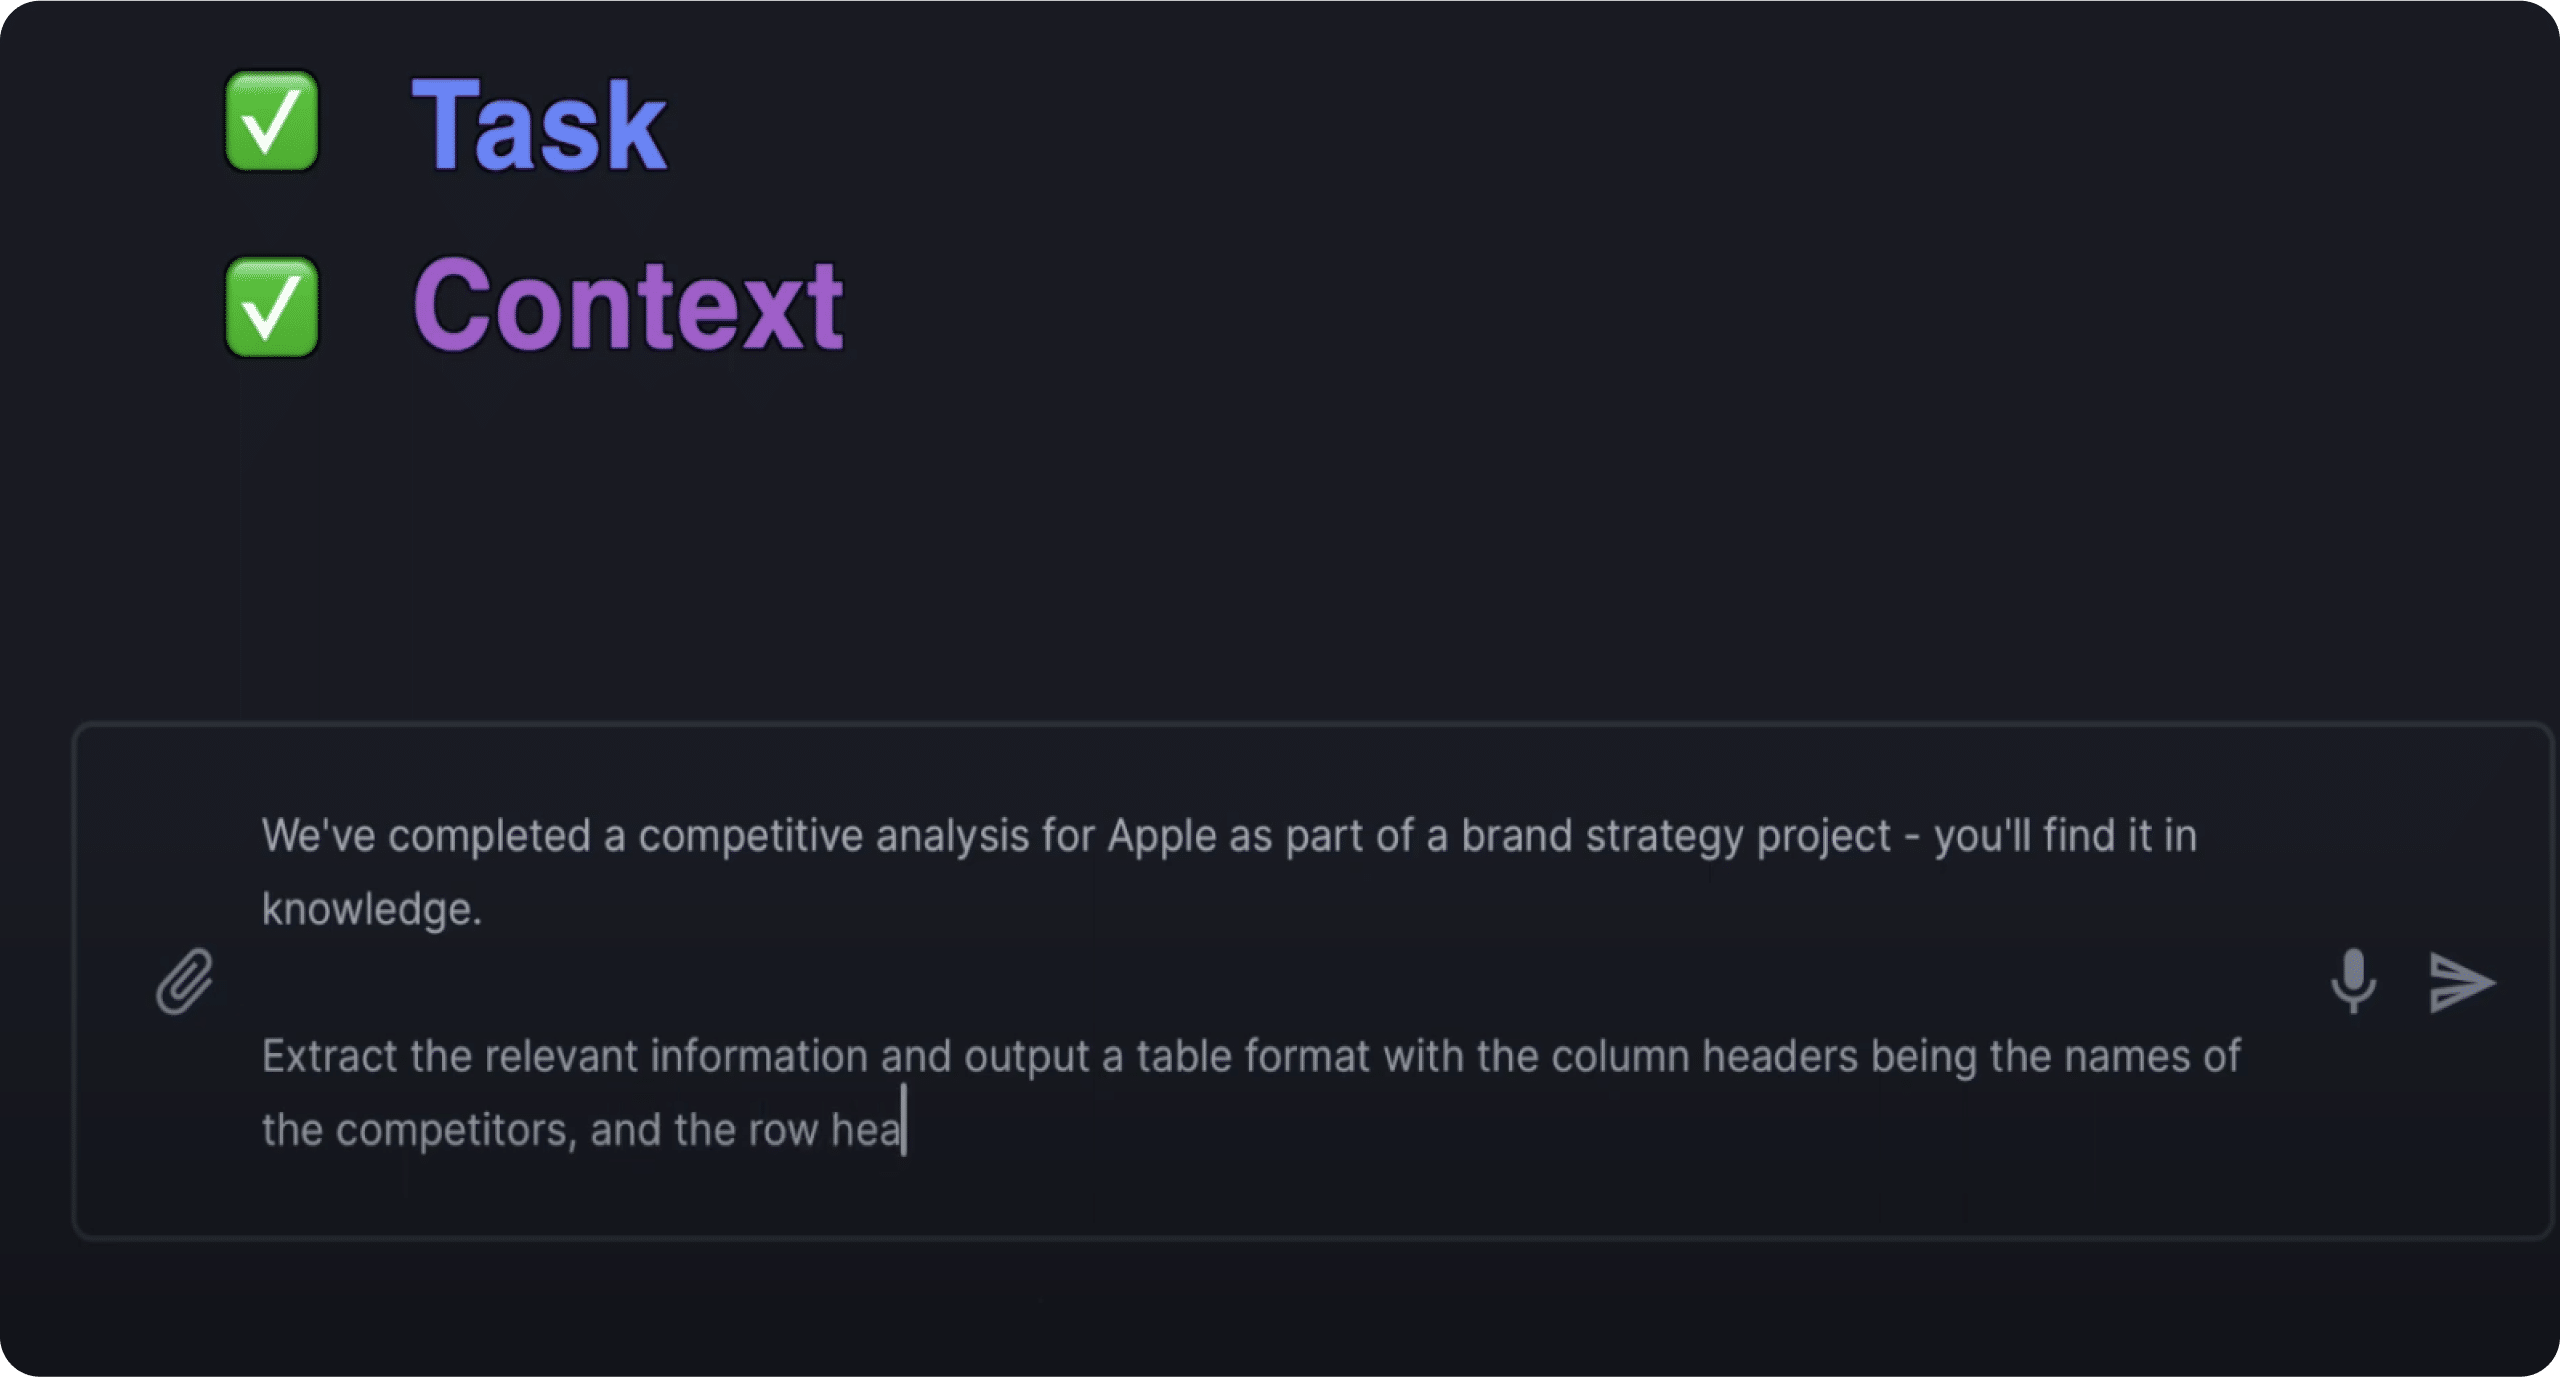Place cursor on the word "competitive"
Image resolution: width=2560 pixels, height=1377 pixels.
point(750,836)
